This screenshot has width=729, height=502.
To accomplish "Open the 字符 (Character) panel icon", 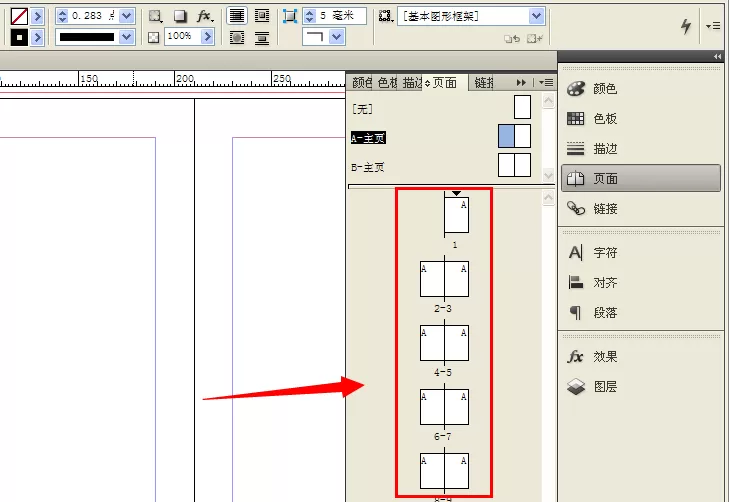I will pyautogui.click(x=591, y=252).
